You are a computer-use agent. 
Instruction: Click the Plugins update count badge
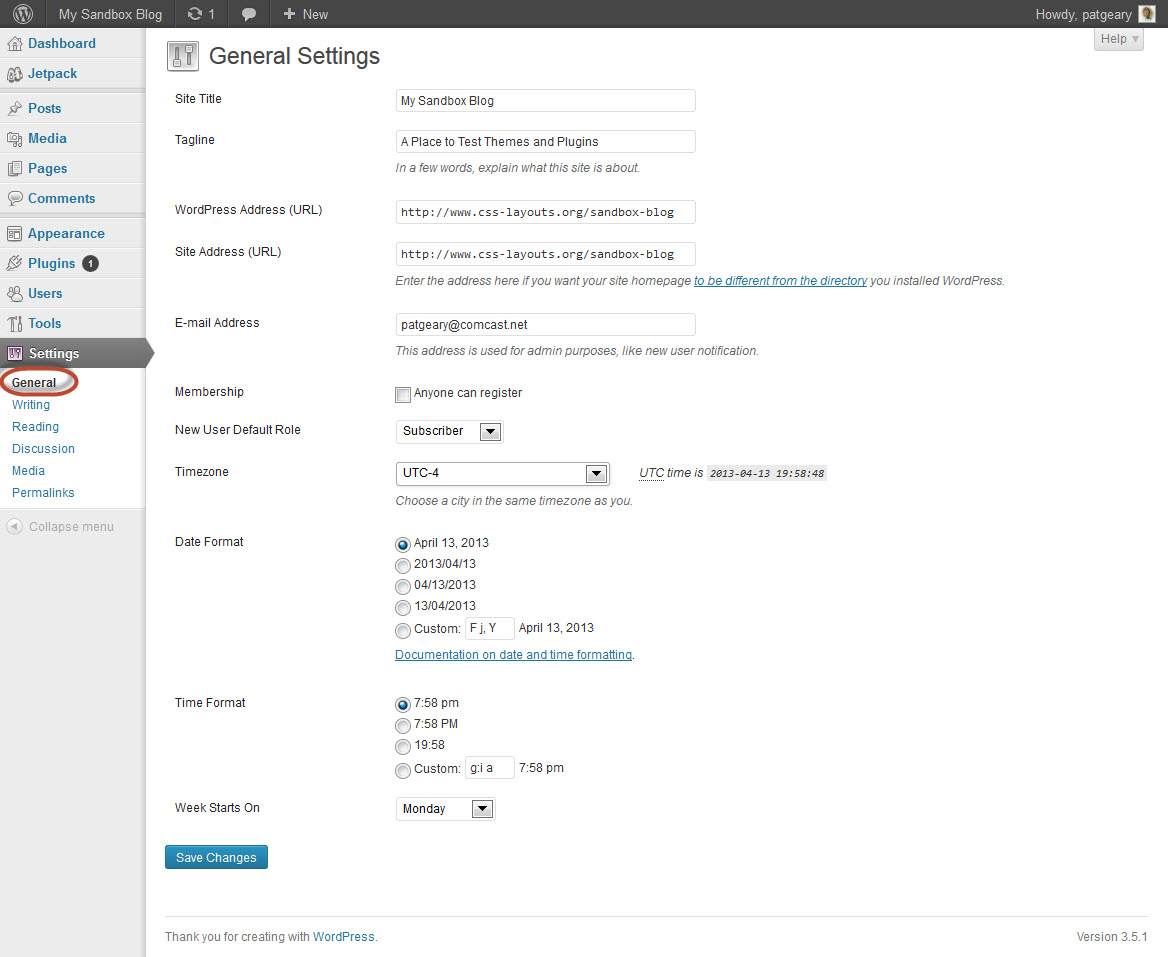90,264
